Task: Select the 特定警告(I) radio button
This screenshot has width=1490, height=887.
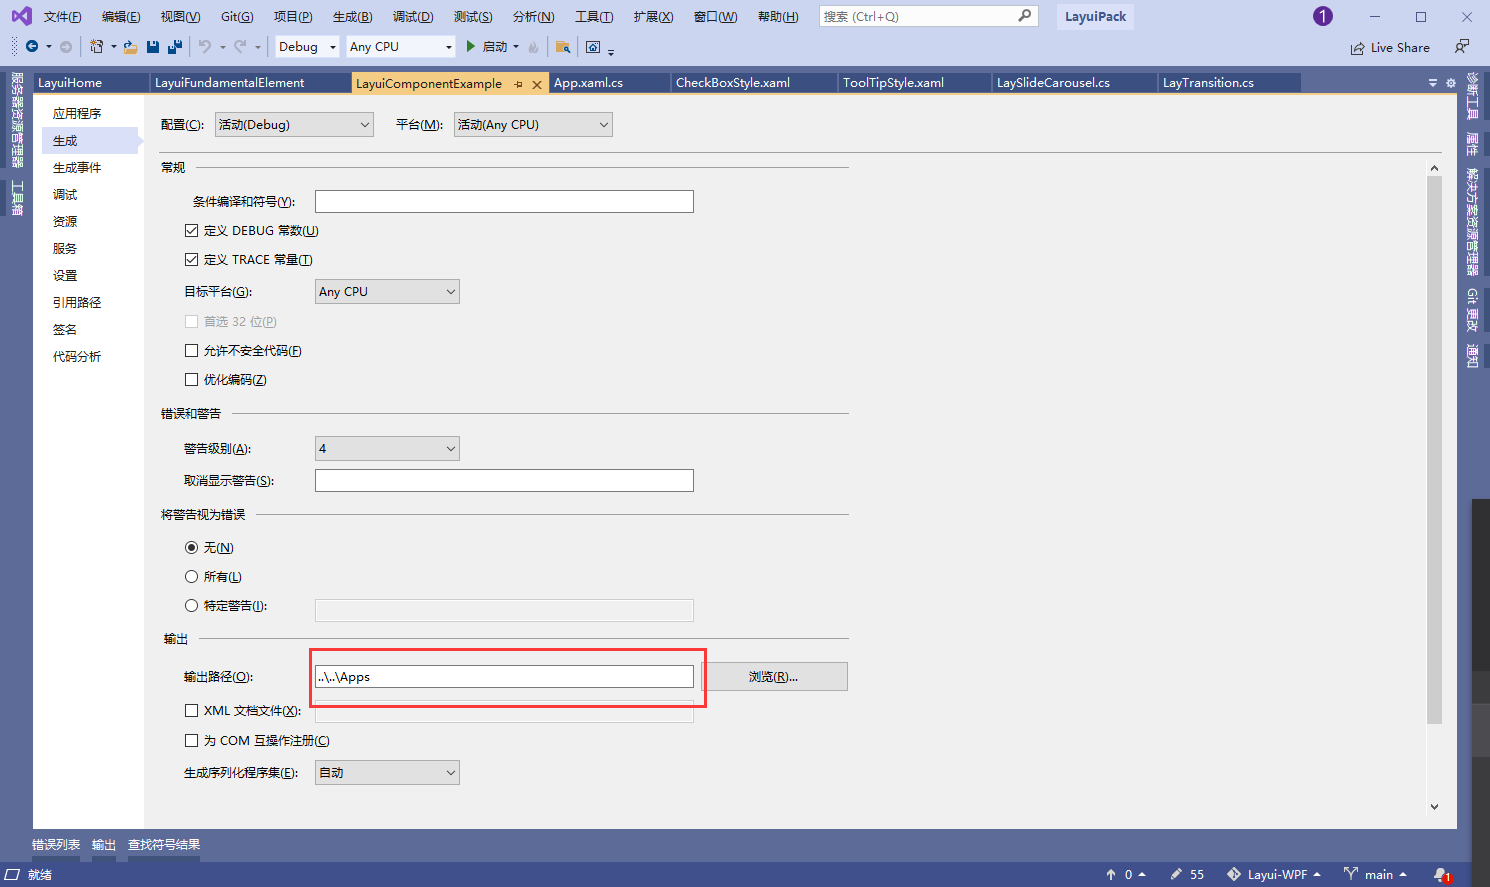Action: point(191,605)
